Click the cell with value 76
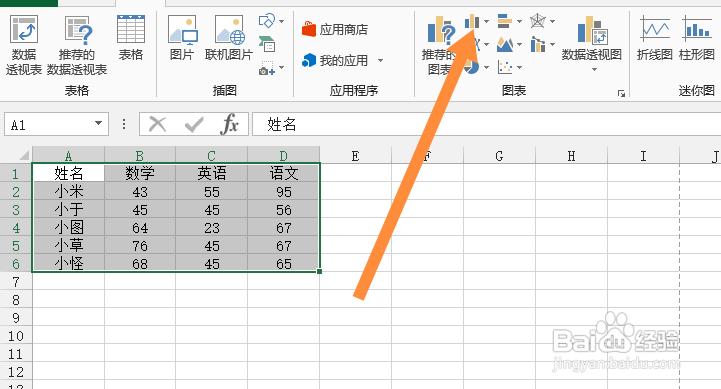721x389 pixels. pos(140,245)
